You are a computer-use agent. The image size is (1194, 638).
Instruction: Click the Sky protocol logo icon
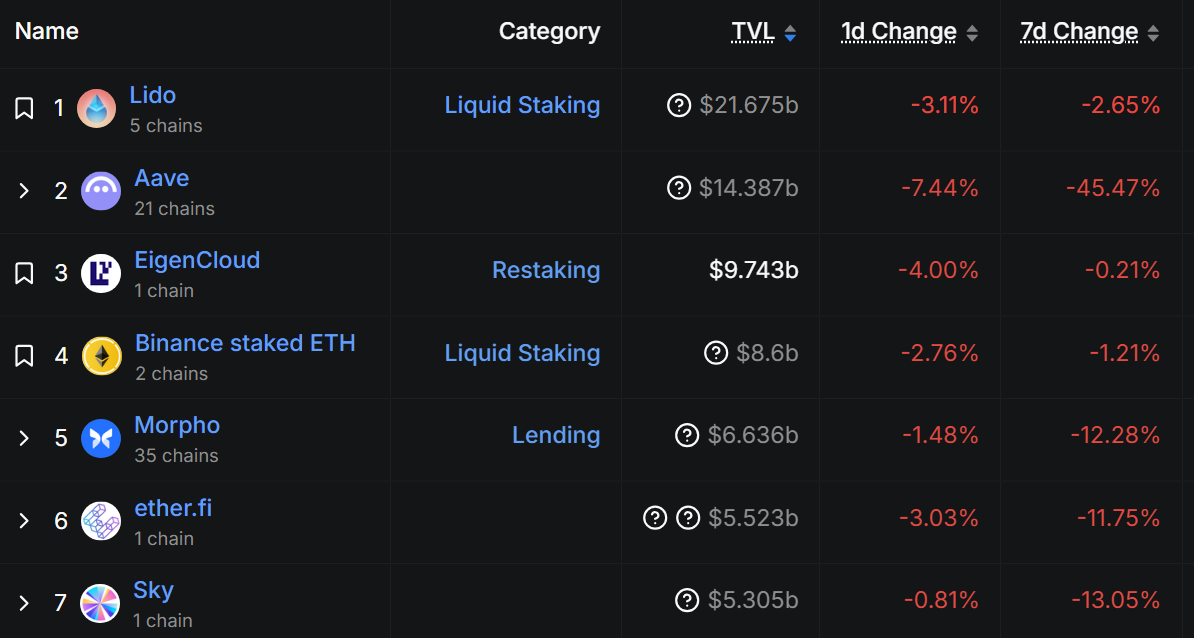[100, 603]
